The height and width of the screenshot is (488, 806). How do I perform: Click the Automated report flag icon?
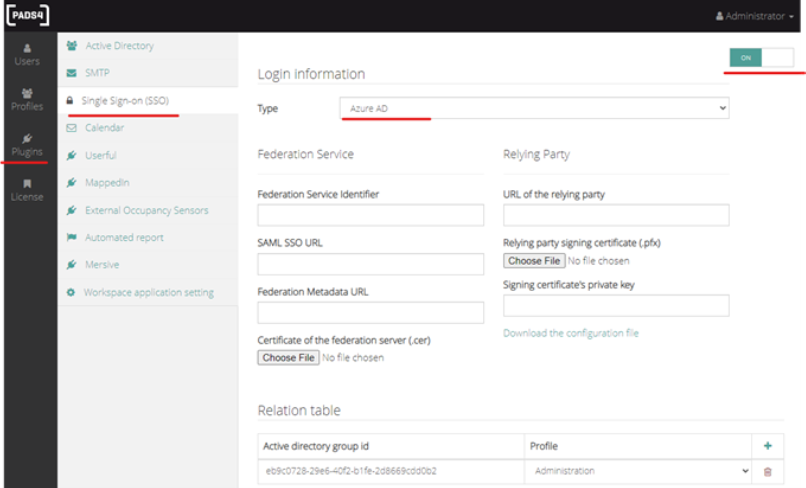click(x=71, y=237)
